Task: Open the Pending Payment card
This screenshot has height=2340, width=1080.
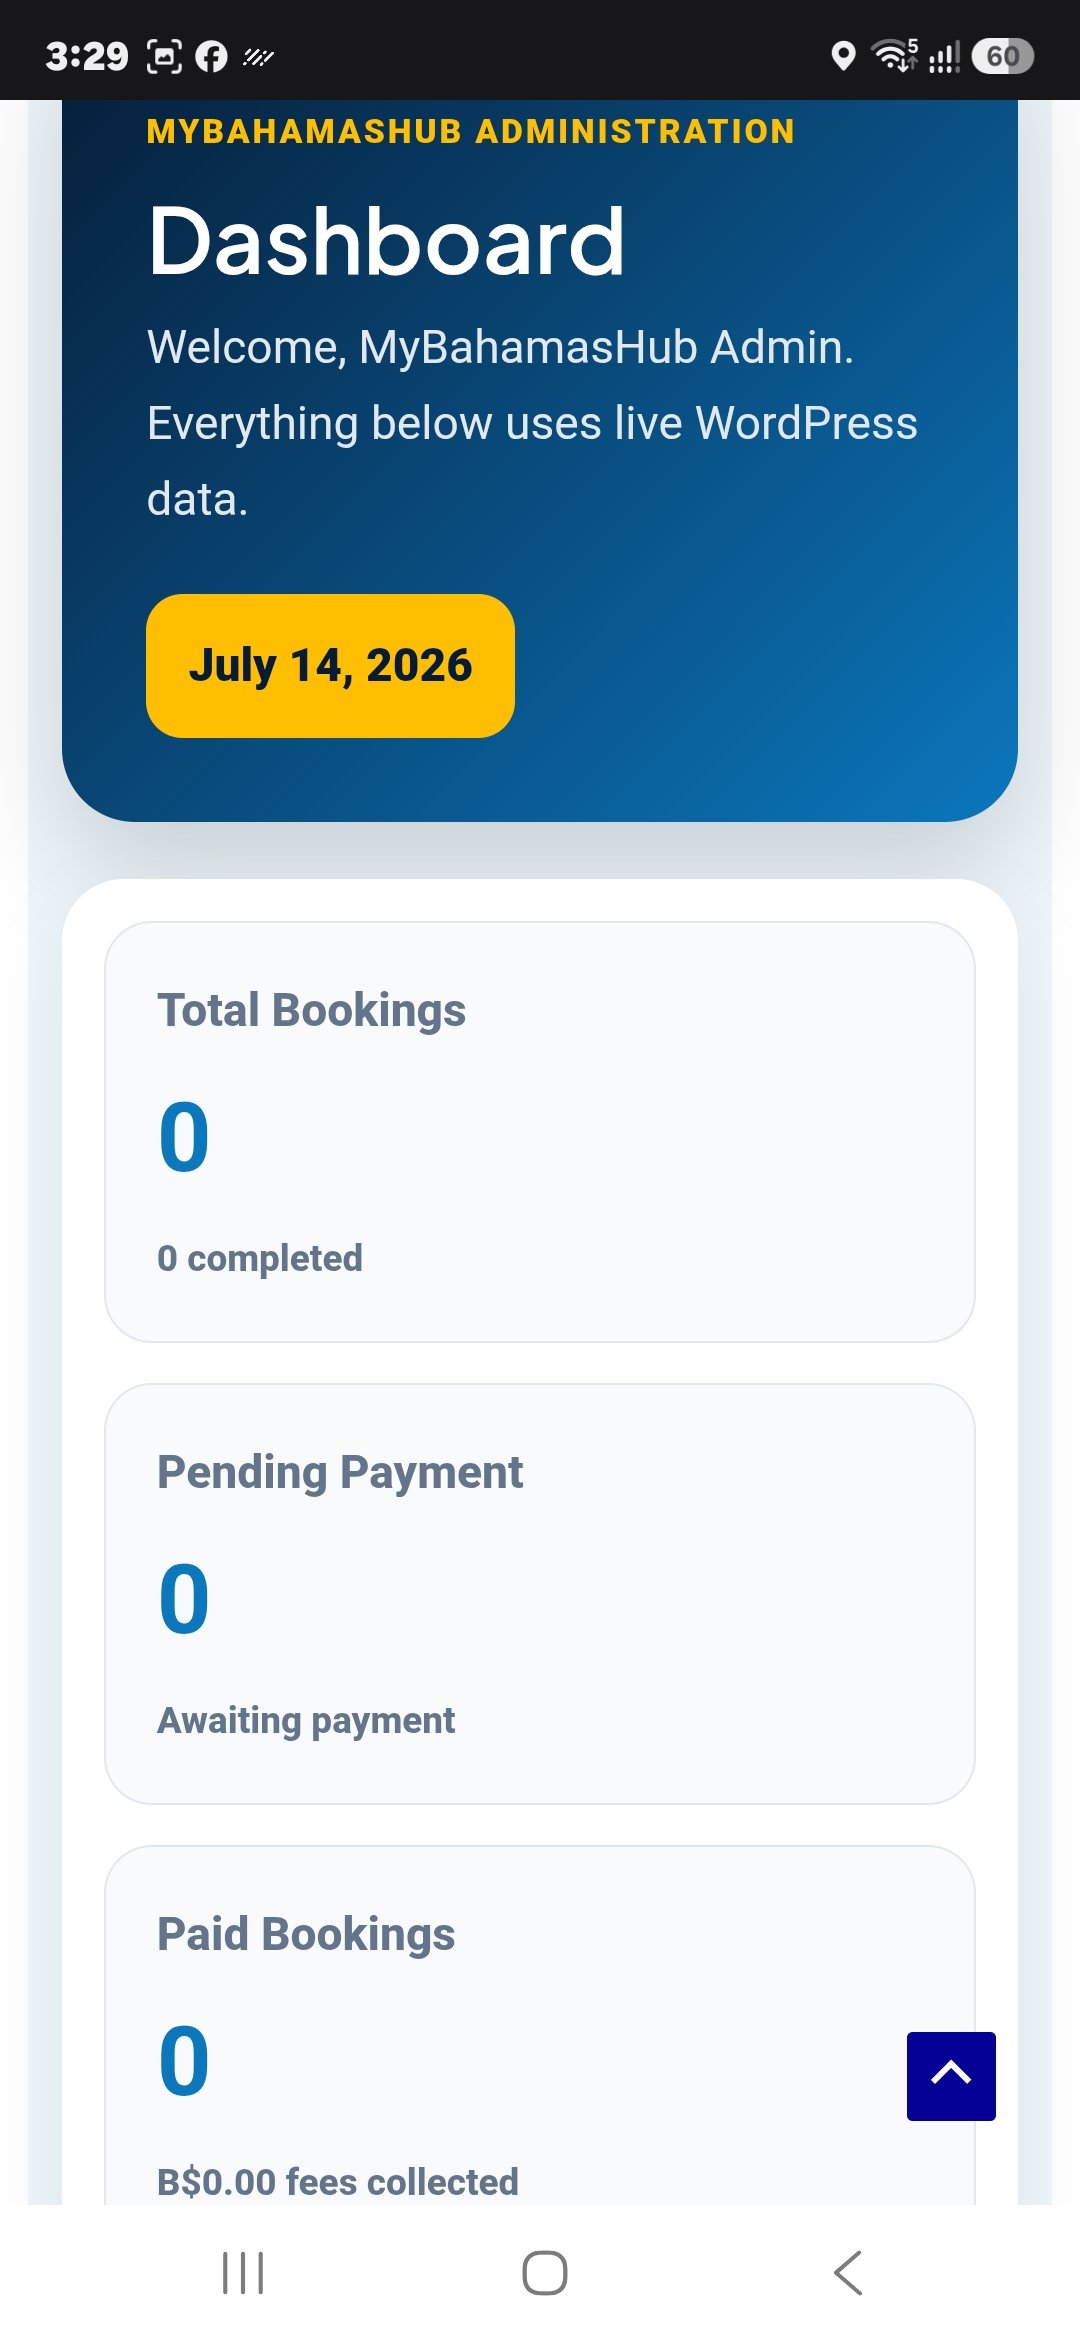Action: coord(540,1594)
